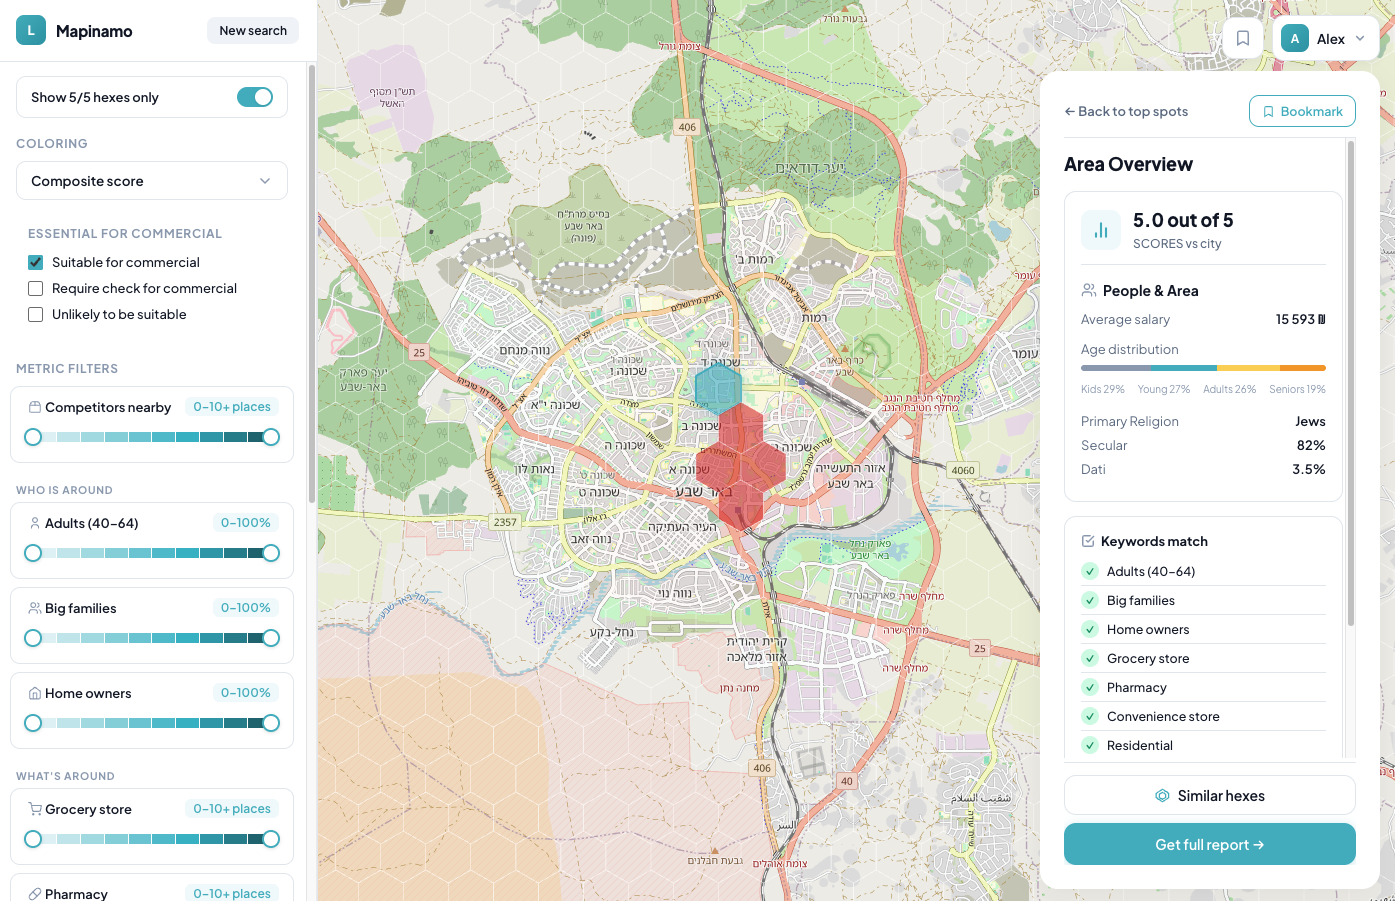The width and height of the screenshot is (1395, 901).
Task: Check Require check for commercial
Action: (x=36, y=288)
